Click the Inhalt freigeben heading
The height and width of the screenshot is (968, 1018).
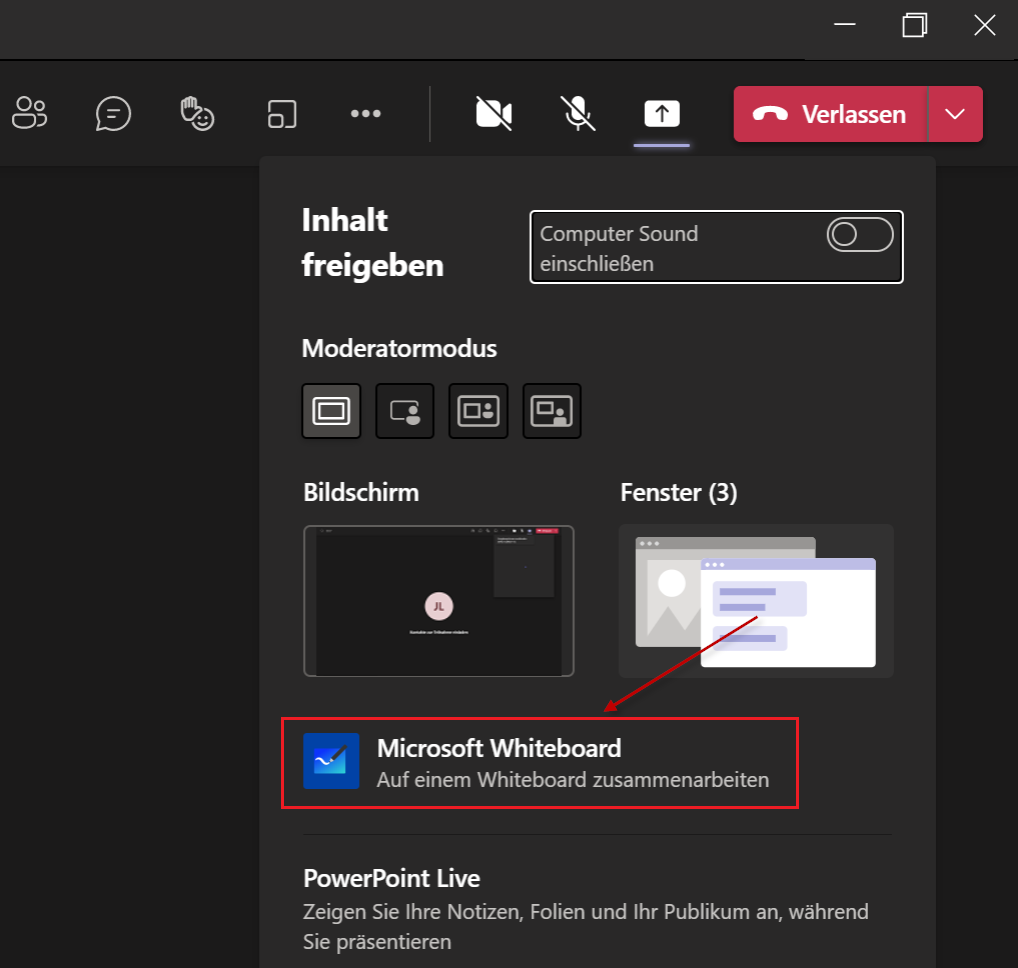click(373, 243)
